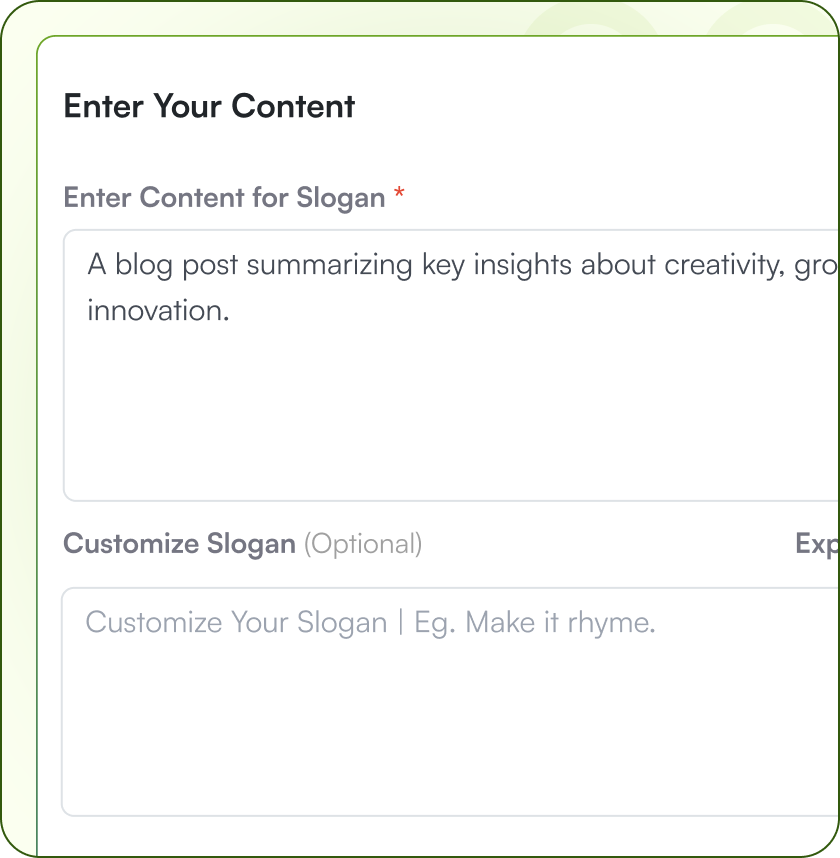The image size is (840, 858).
Task: Click the '(Optional)' text beside Customize Slogan
Action: point(363,544)
